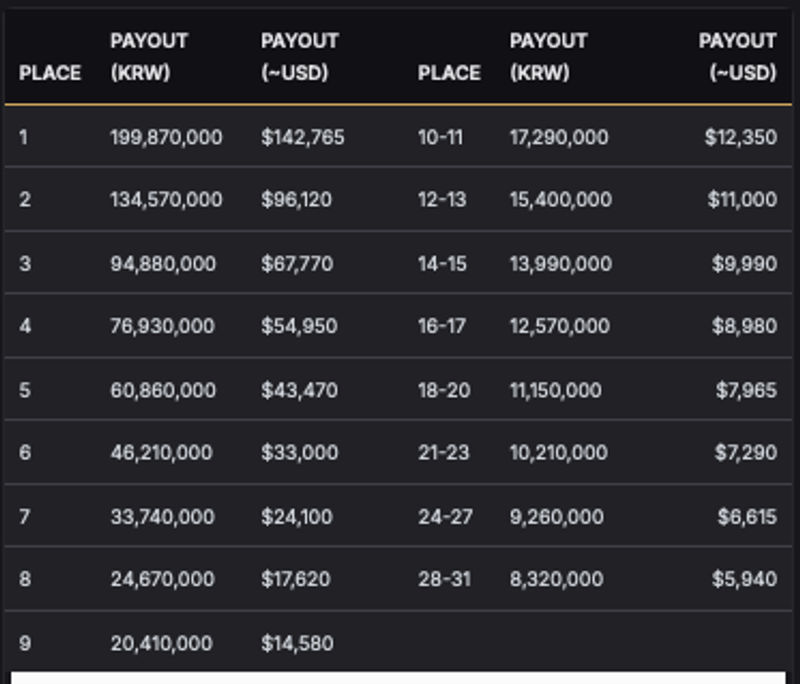Click the $14,580 ninth place payout
The height and width of the screenshot is (684, 800).
click(x=297, y=643)
